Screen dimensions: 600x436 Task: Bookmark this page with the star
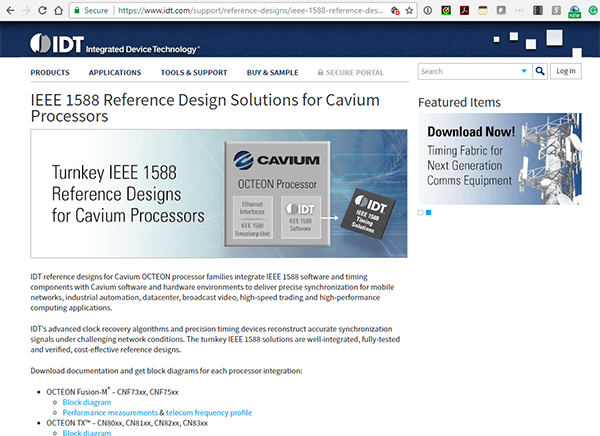(409, 10)
